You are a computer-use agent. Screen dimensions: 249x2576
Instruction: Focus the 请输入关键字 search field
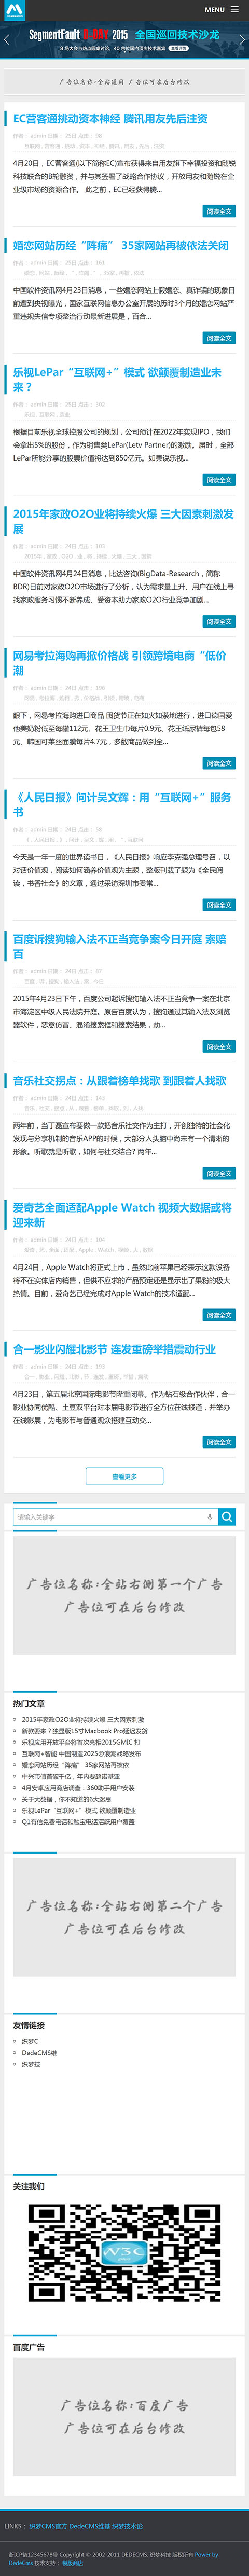coord(109,1517)
